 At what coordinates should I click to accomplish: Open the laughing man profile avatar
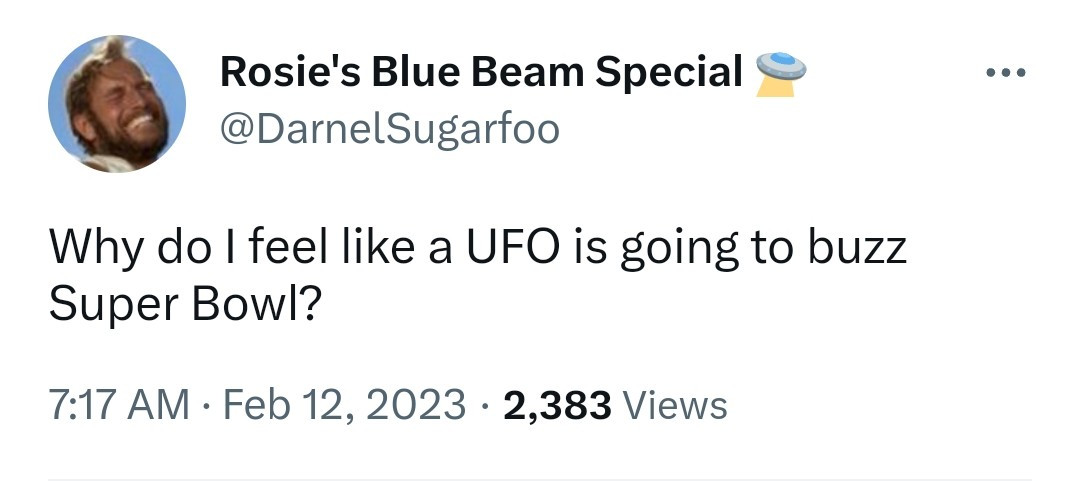[x=116, y=103]
